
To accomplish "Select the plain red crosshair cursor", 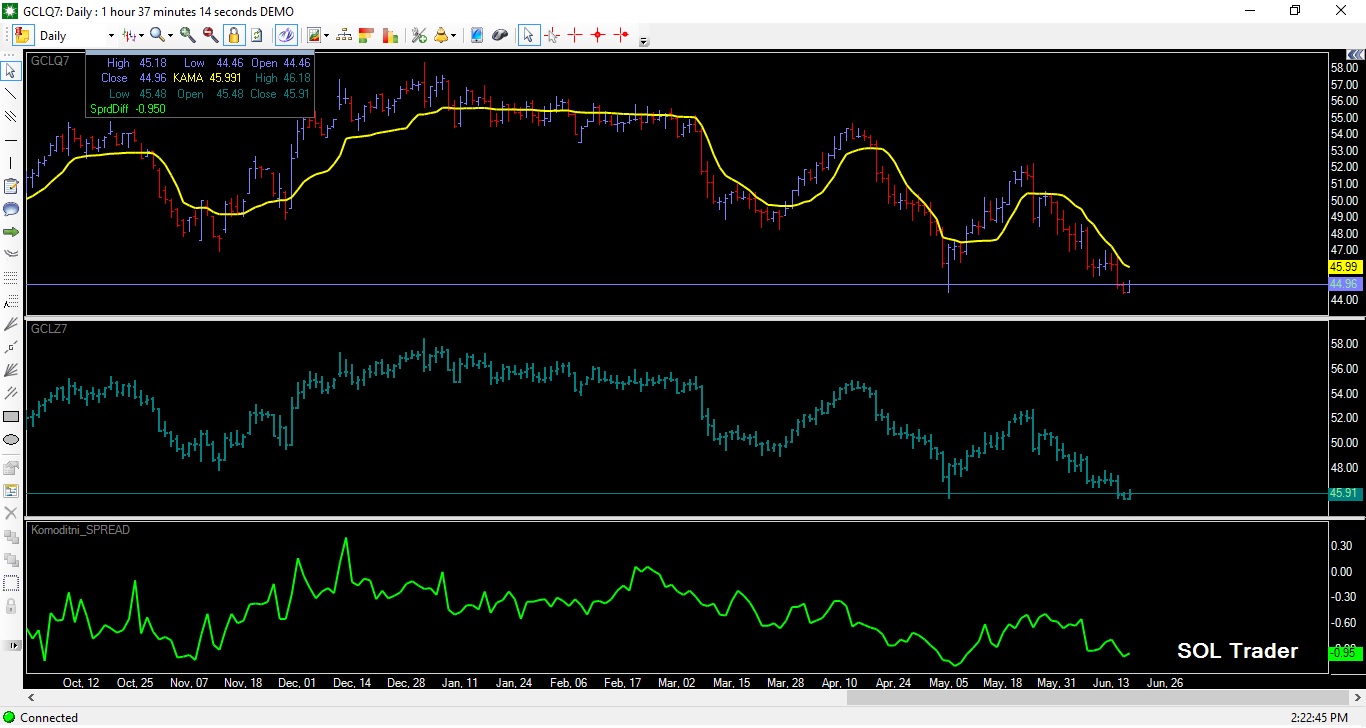I will pyautogui.click(x=575, y=35).
